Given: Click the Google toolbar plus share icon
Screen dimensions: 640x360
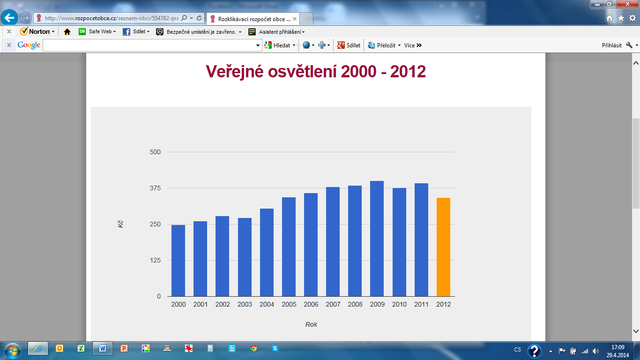Looking at the screenshot, I should (x=322, y=45).
